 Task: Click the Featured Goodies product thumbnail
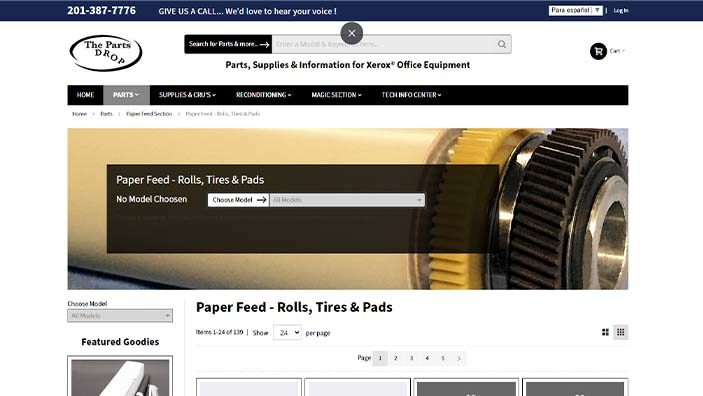pos(120,377)
